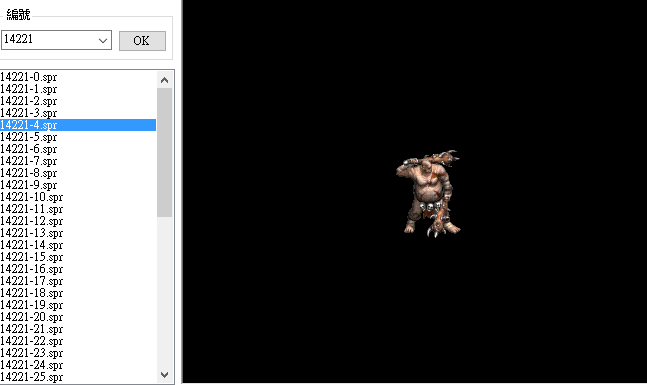
Task: Select 14221-25.spr in the list
Action: click(78, 377)
